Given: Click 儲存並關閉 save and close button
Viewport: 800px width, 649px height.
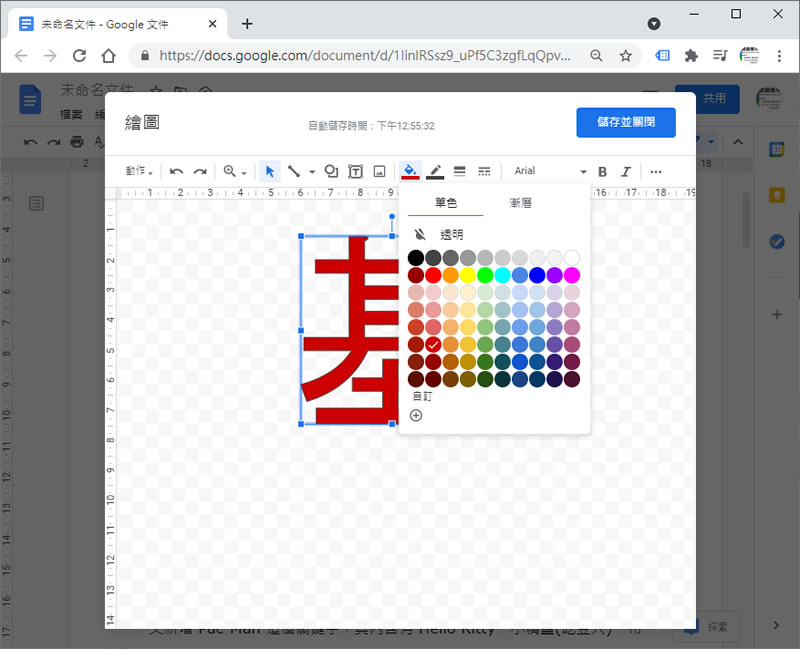Looking at the screenshot, I should click(x=626, y=122).
